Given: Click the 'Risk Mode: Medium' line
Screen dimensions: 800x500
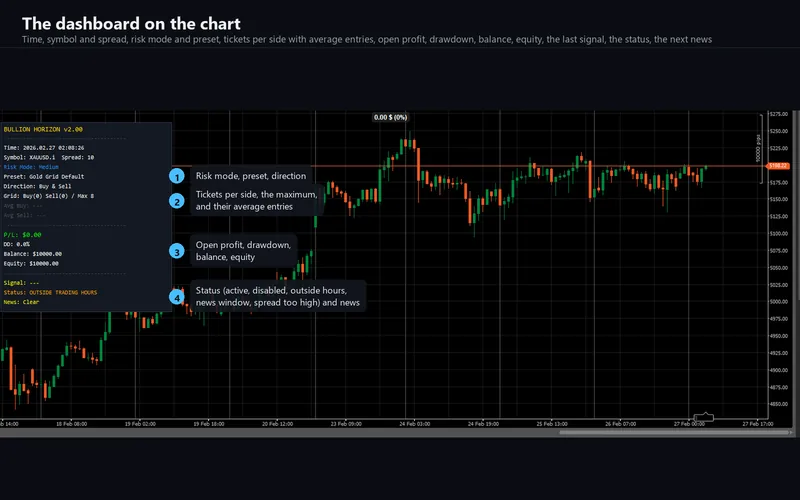Looking at the screenshot, I should tap(31, 167).
